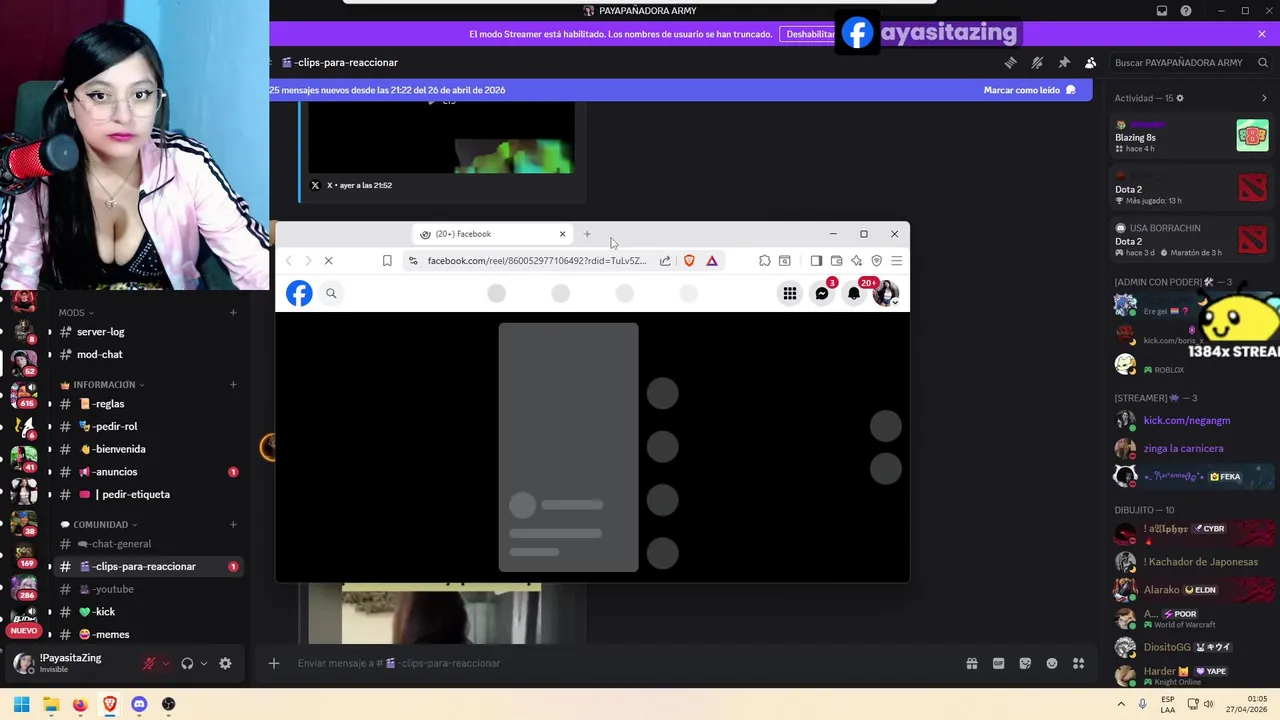Open pedir-etiqueta channel

148,495
